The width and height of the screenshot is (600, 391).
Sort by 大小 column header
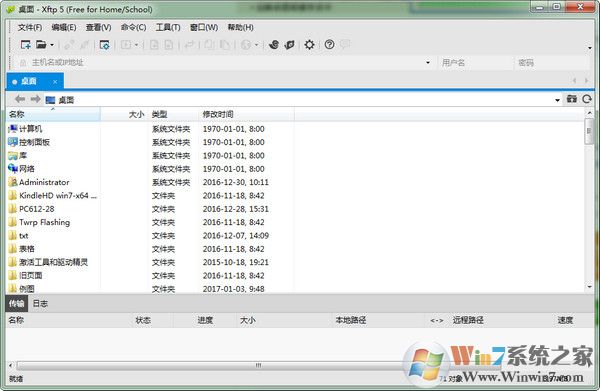point(124,114)
